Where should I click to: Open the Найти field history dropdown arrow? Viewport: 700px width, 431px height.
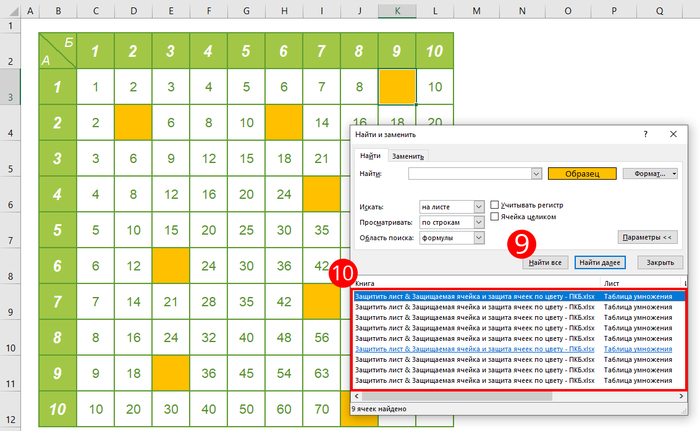click(x=536, y=174)
